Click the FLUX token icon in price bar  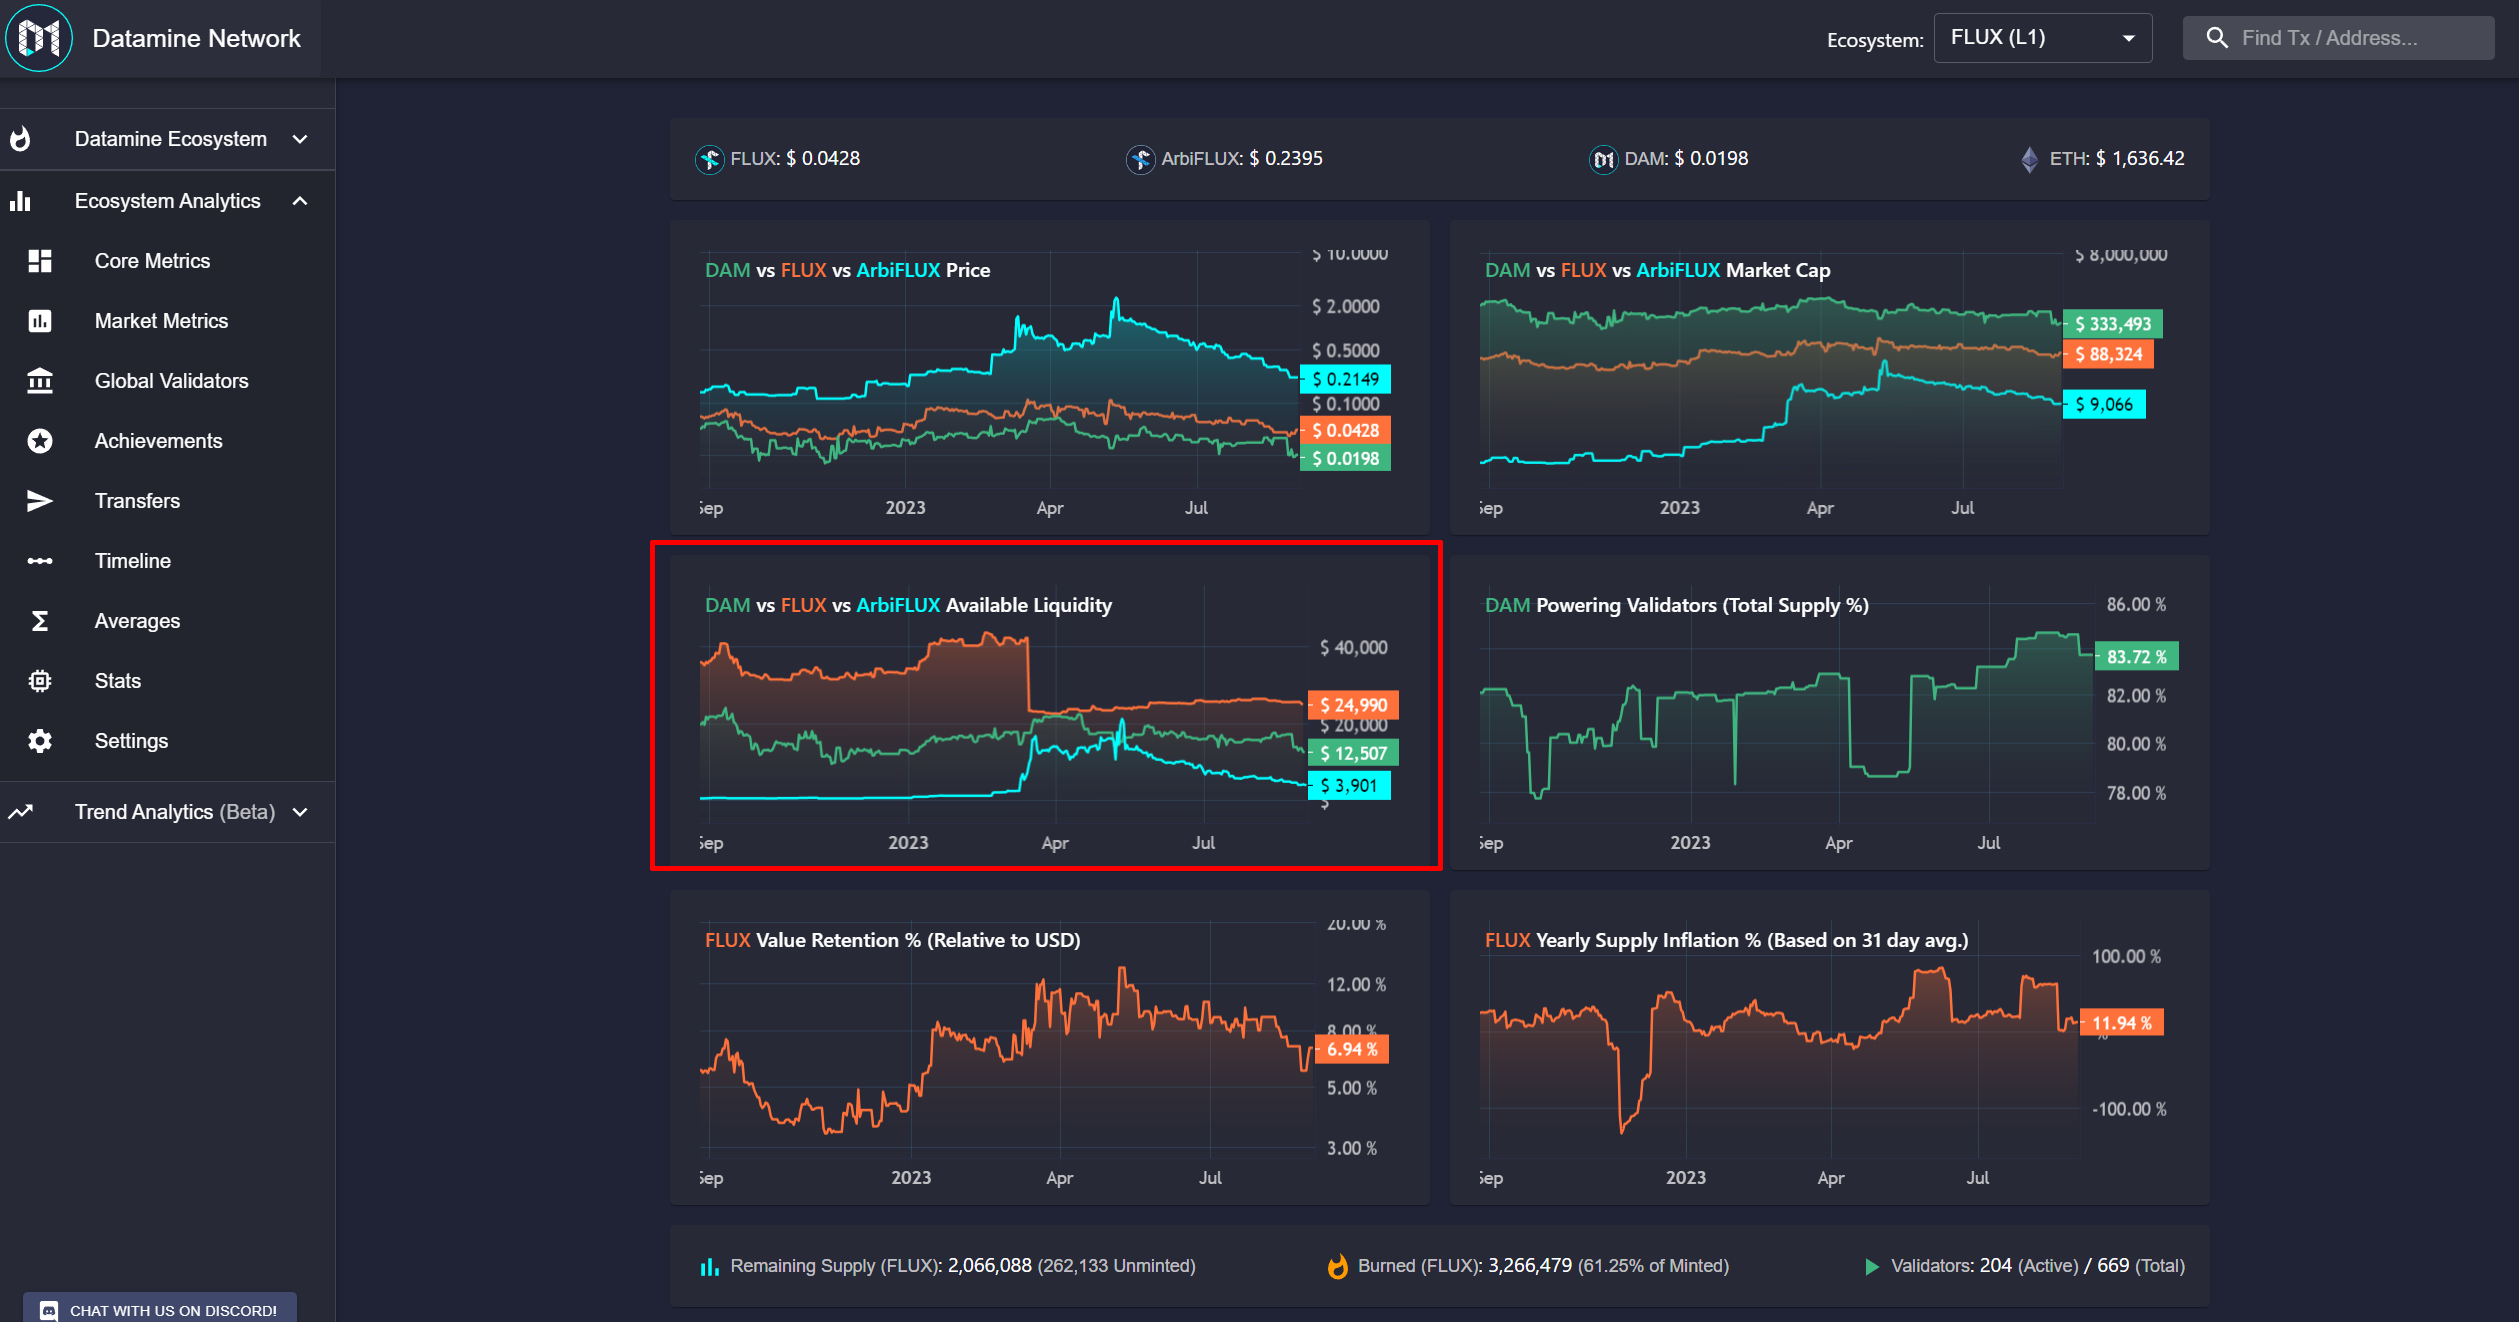(x=709, y=159)
